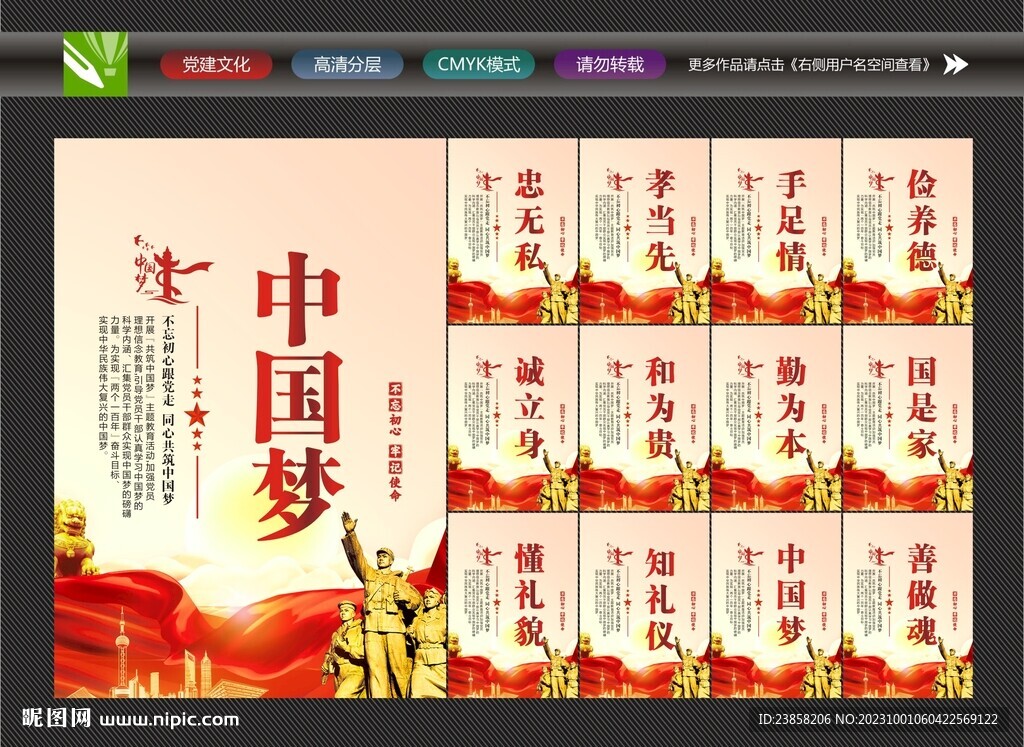Click the 不忘初心 牢记使命 red seal text
1024x747 pixels.
pos(396,442)
